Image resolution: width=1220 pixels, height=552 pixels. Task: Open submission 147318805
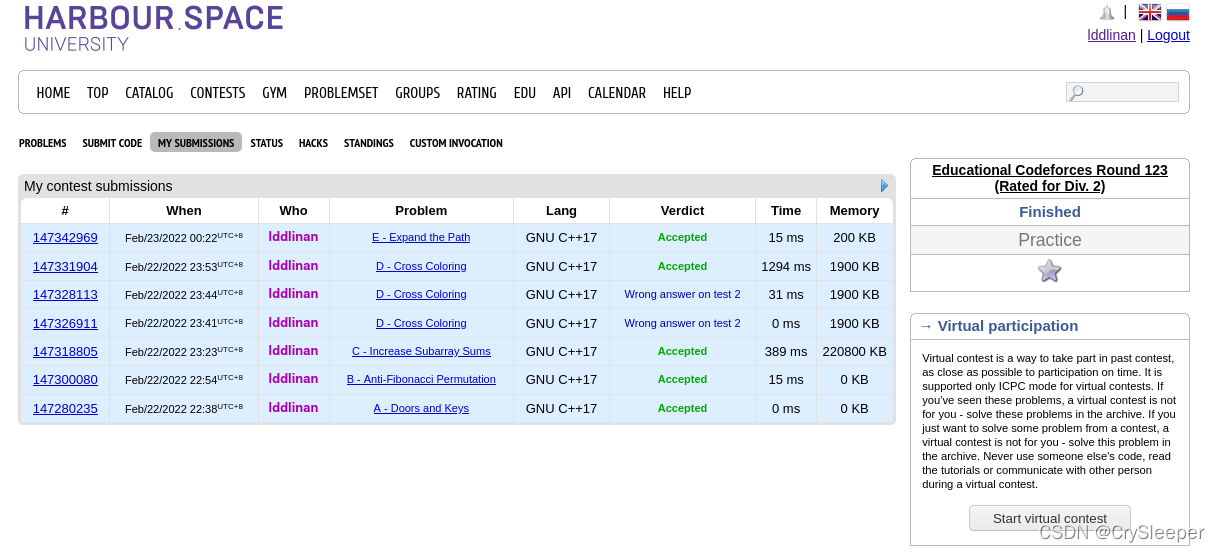[x=65, y=352]
